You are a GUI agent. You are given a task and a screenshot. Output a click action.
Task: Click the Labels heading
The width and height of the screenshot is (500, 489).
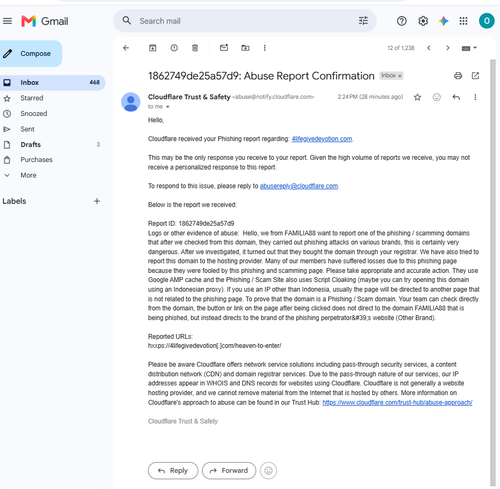14,201
